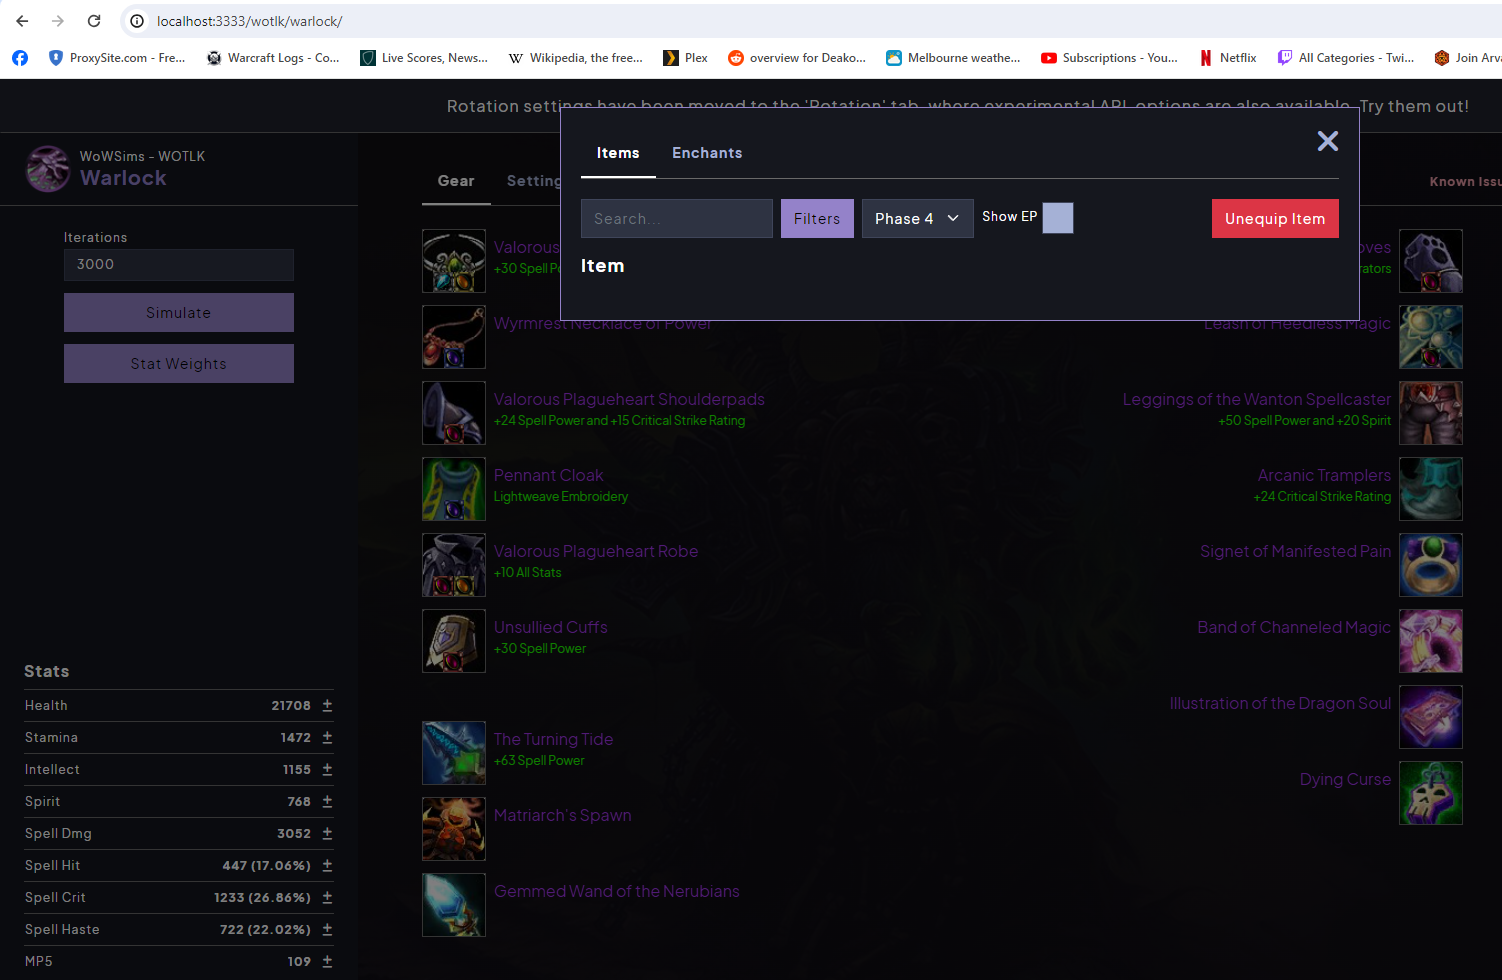1502x980 pixels.
Task: Open the Phase 4 dropdown
Action: pyautogui.click(x=917, y=218)
